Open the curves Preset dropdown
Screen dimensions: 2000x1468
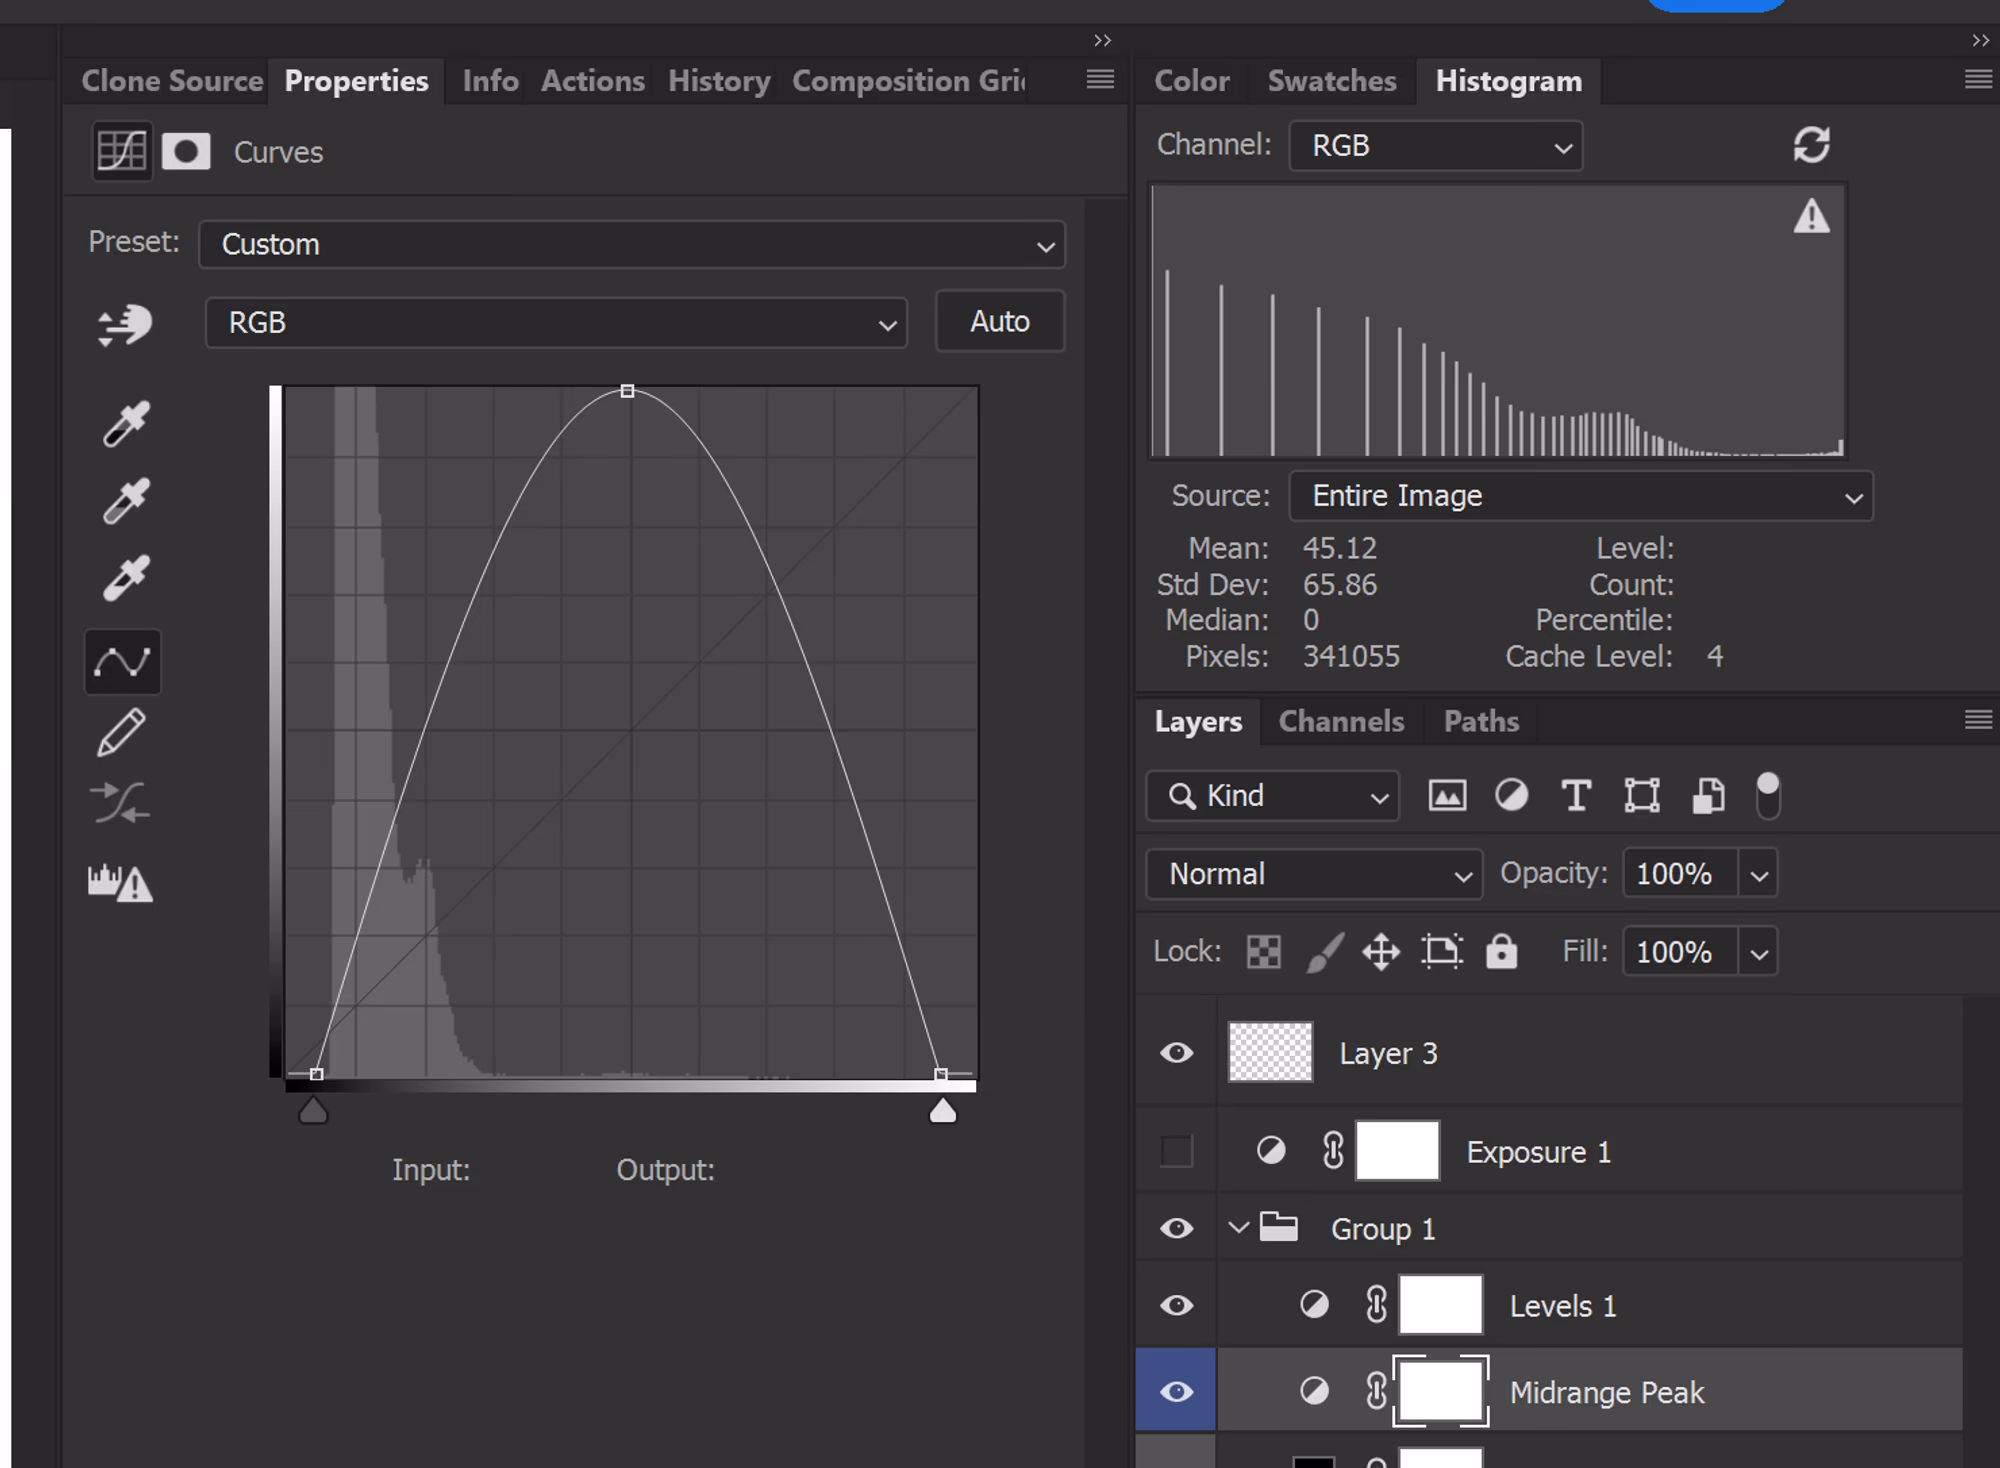[x=632, y=245]
